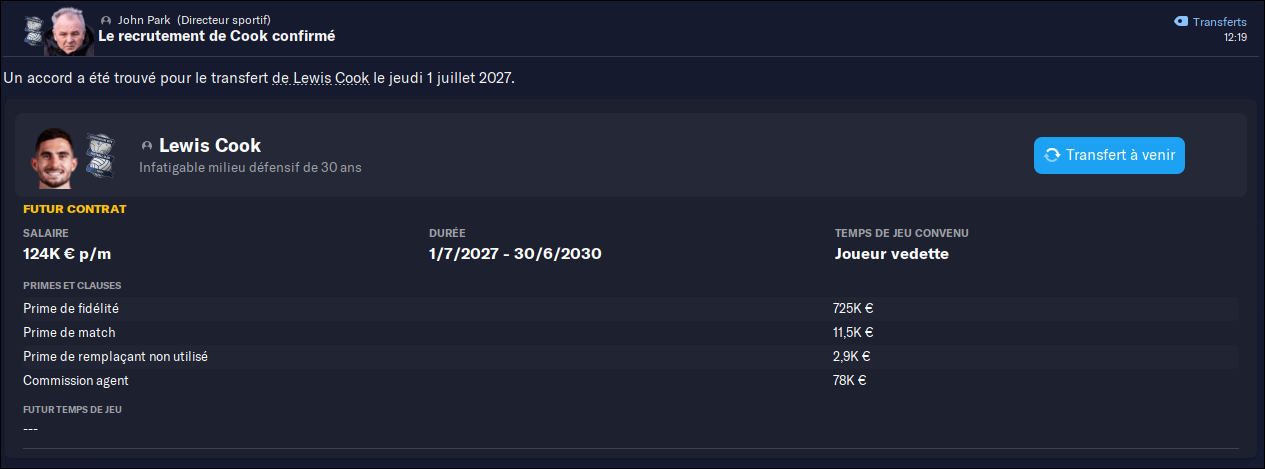This screenshot has height=469, width=1265.
Task: Click the club badge beside John Park's photo
Action: click(34, 30)
